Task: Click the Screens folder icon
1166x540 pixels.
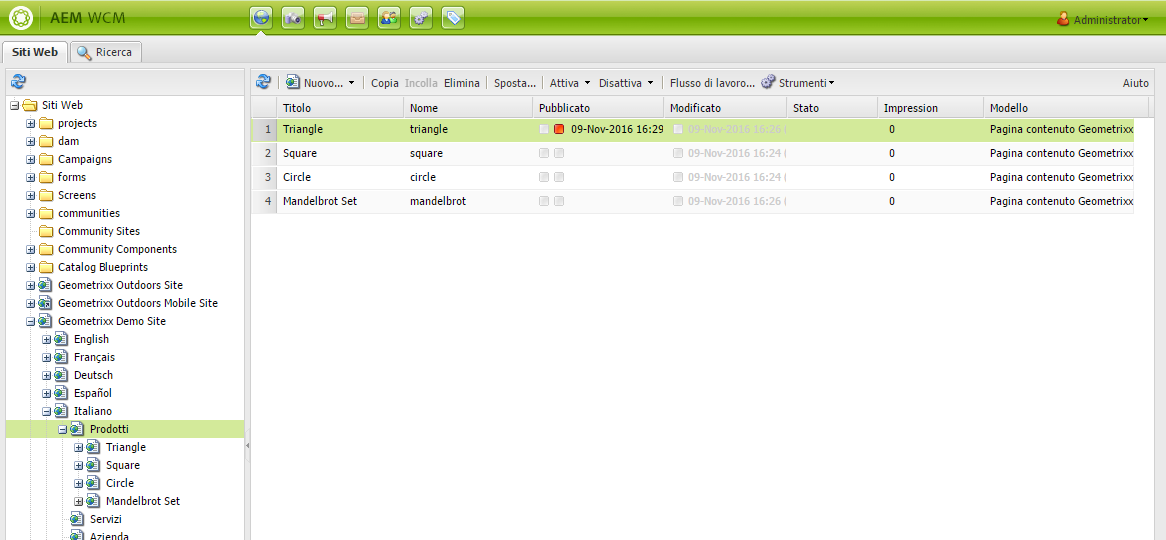Action: coord(46,196)
